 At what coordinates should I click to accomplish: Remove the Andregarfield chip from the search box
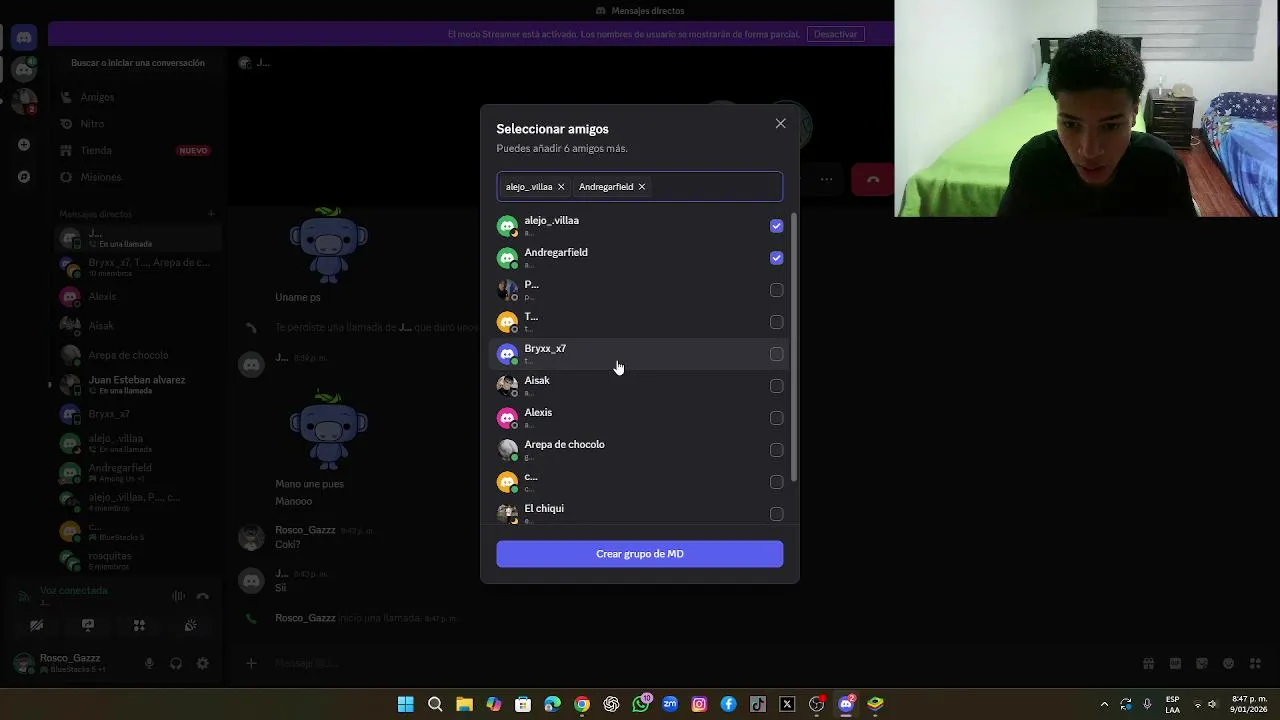[x=642, y=187]
